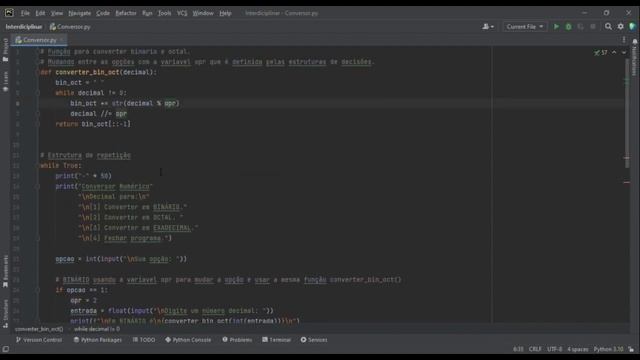Open the editor tabs options menu (three dots)
Screen dimensions: 640x360
coord(624,40)
